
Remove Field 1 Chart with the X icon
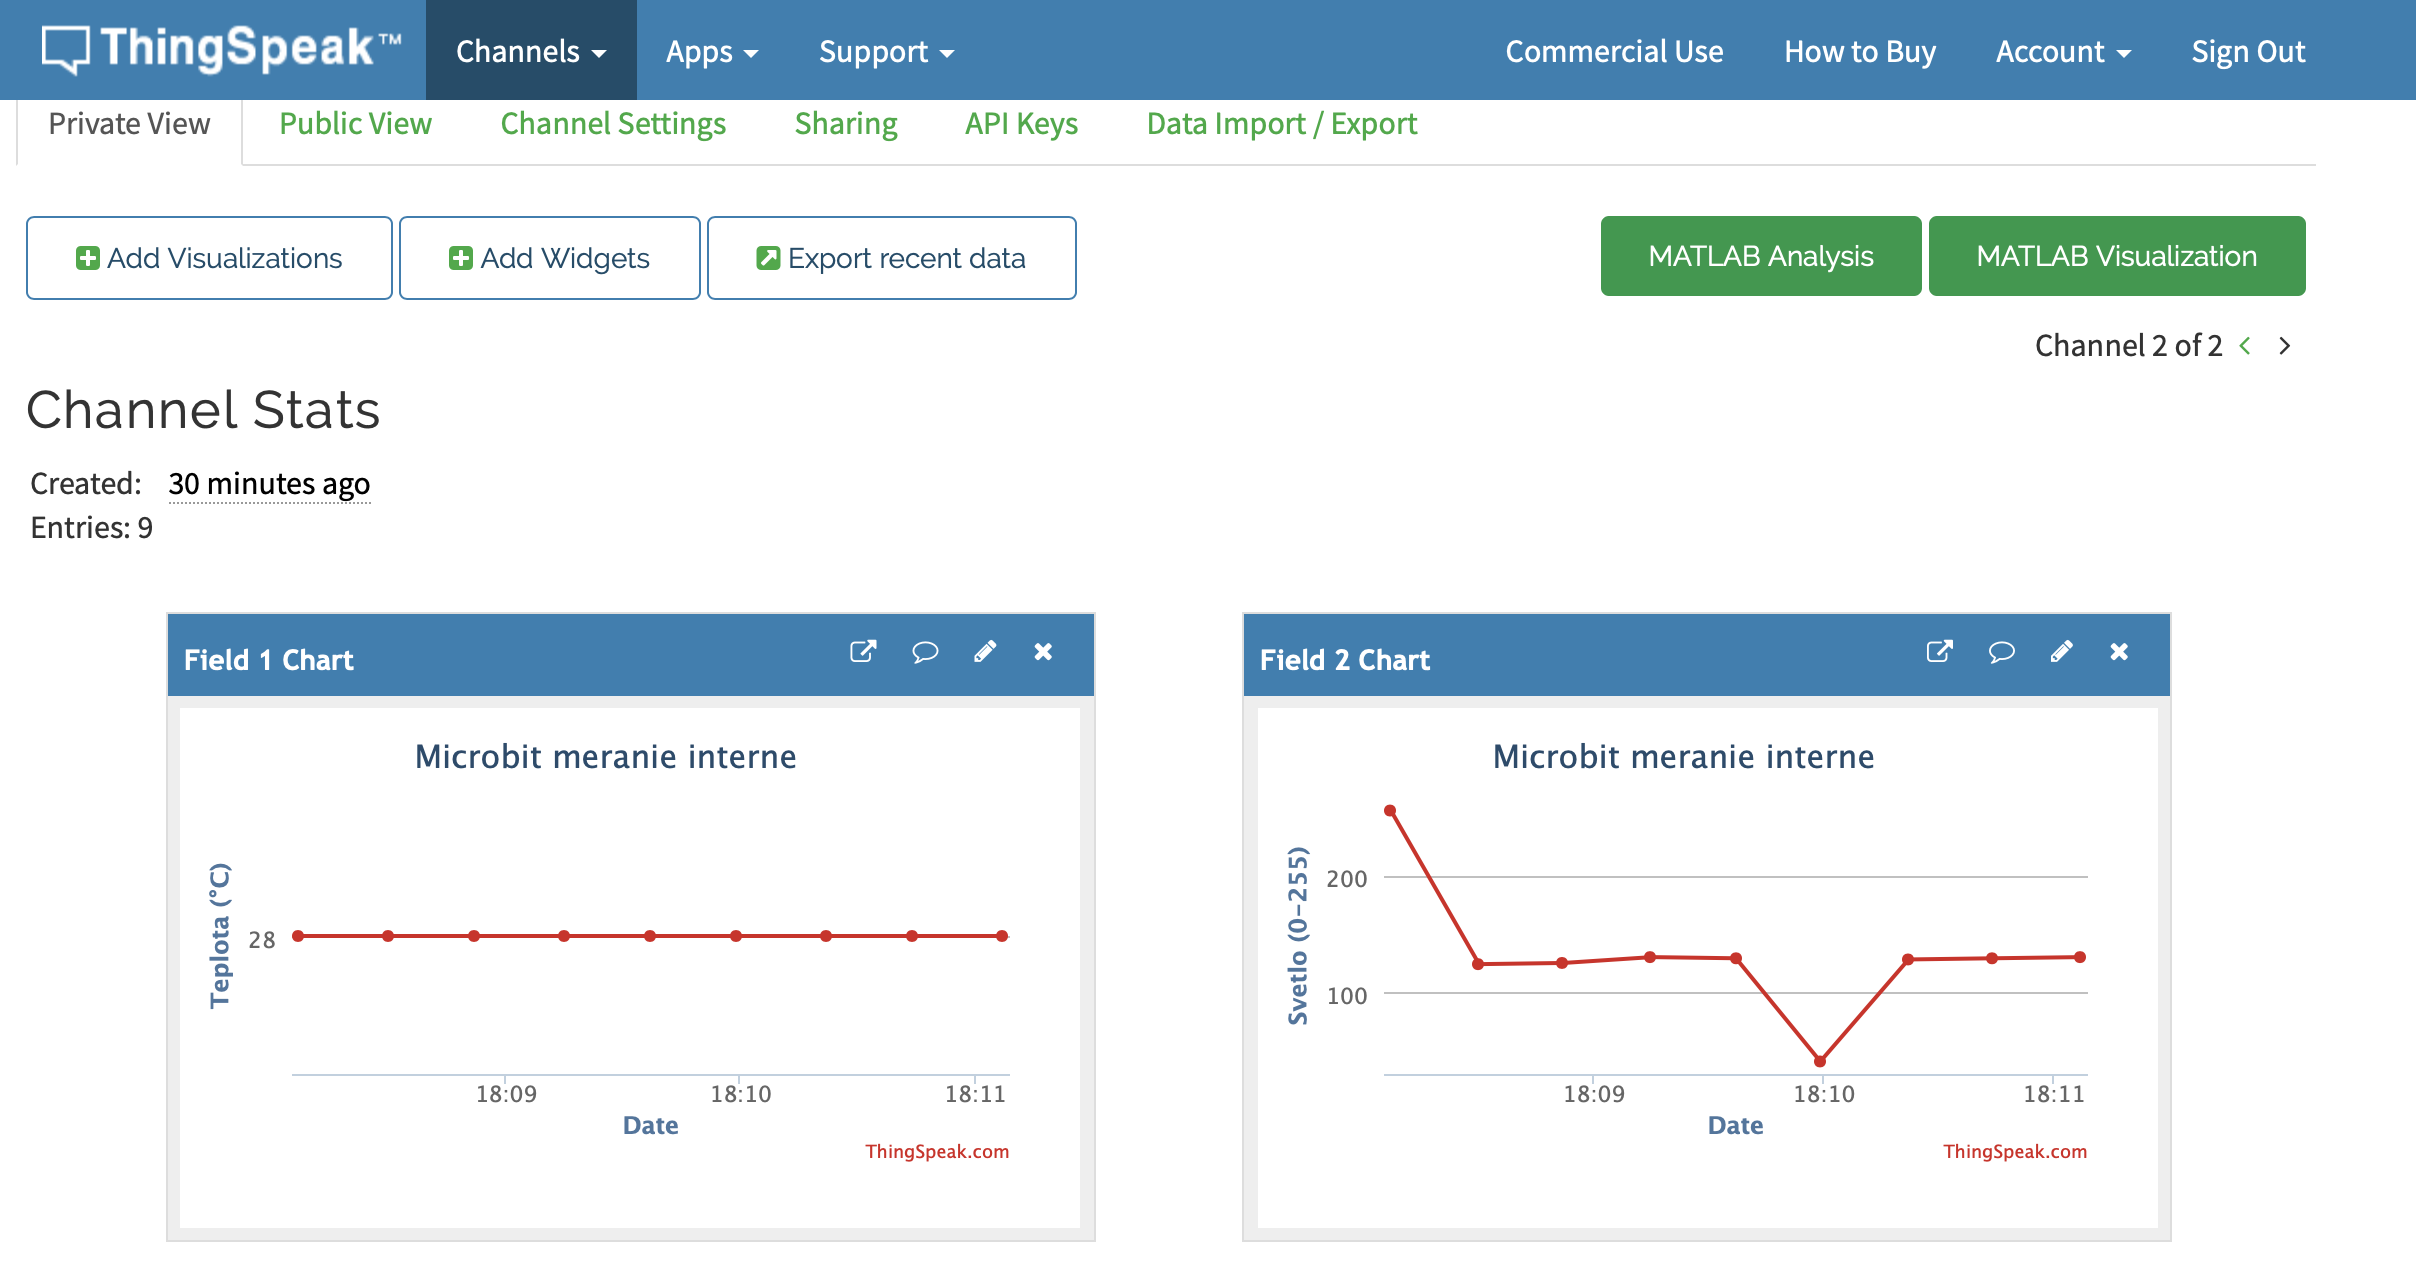[x=1043, y=652]
